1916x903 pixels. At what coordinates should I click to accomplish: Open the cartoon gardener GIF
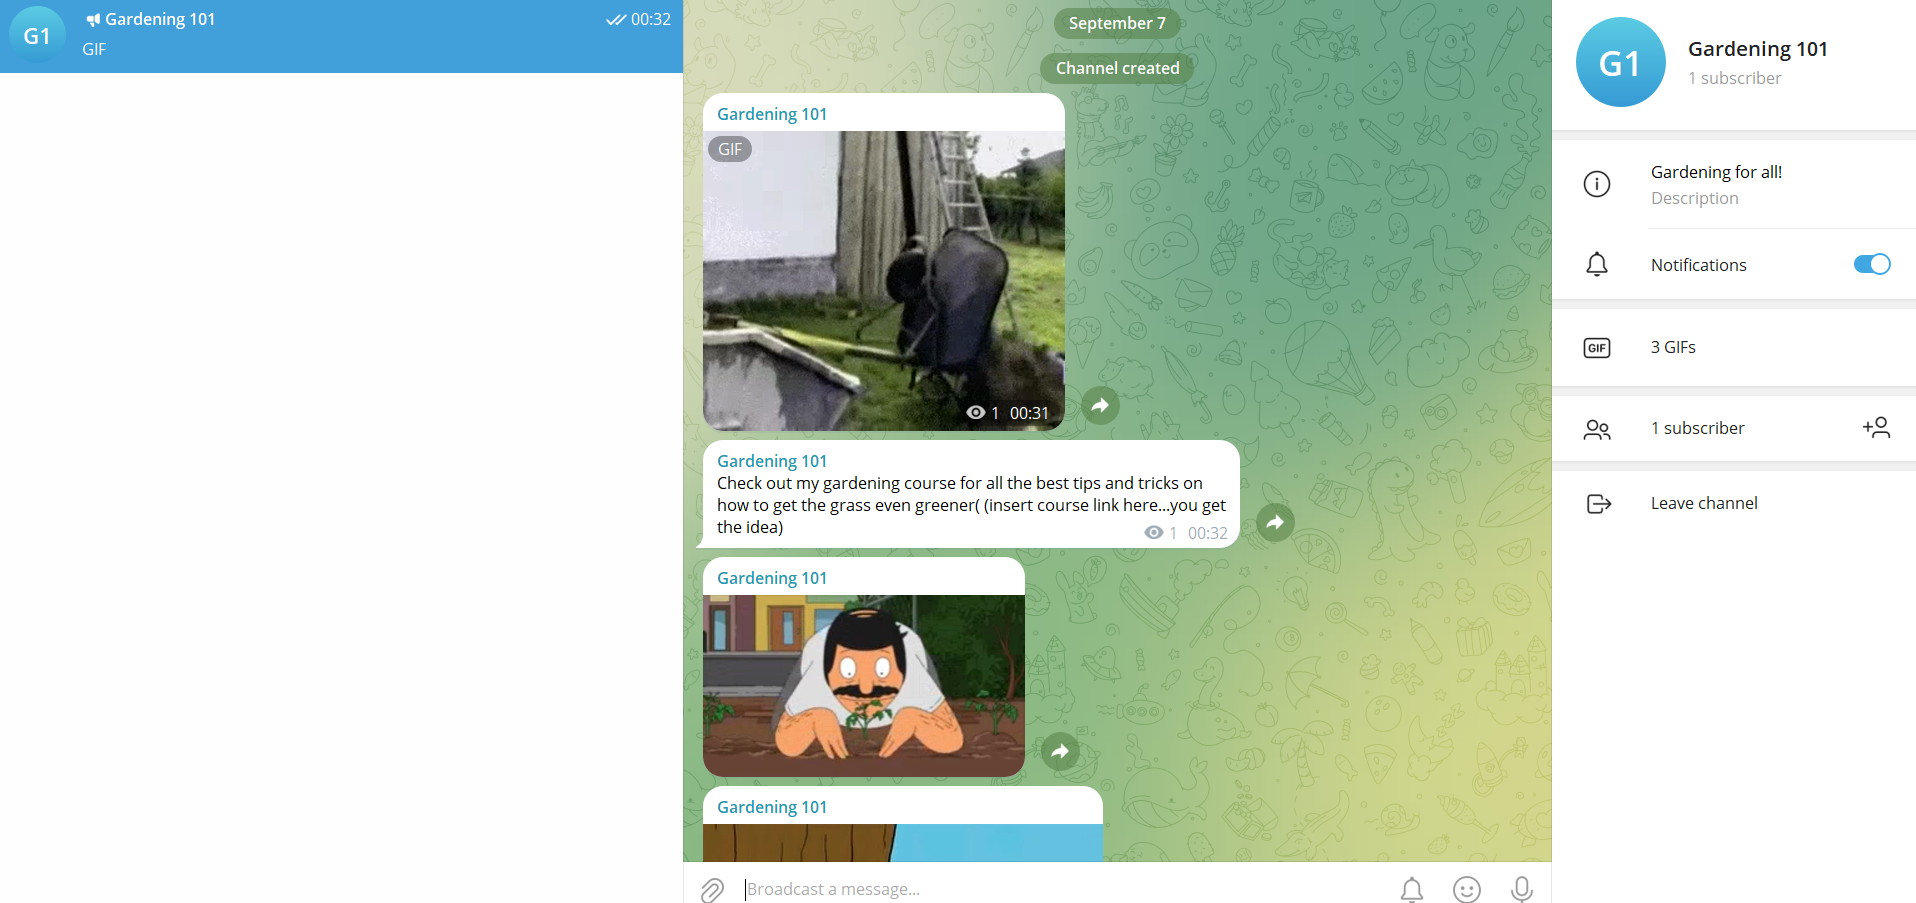864,686
